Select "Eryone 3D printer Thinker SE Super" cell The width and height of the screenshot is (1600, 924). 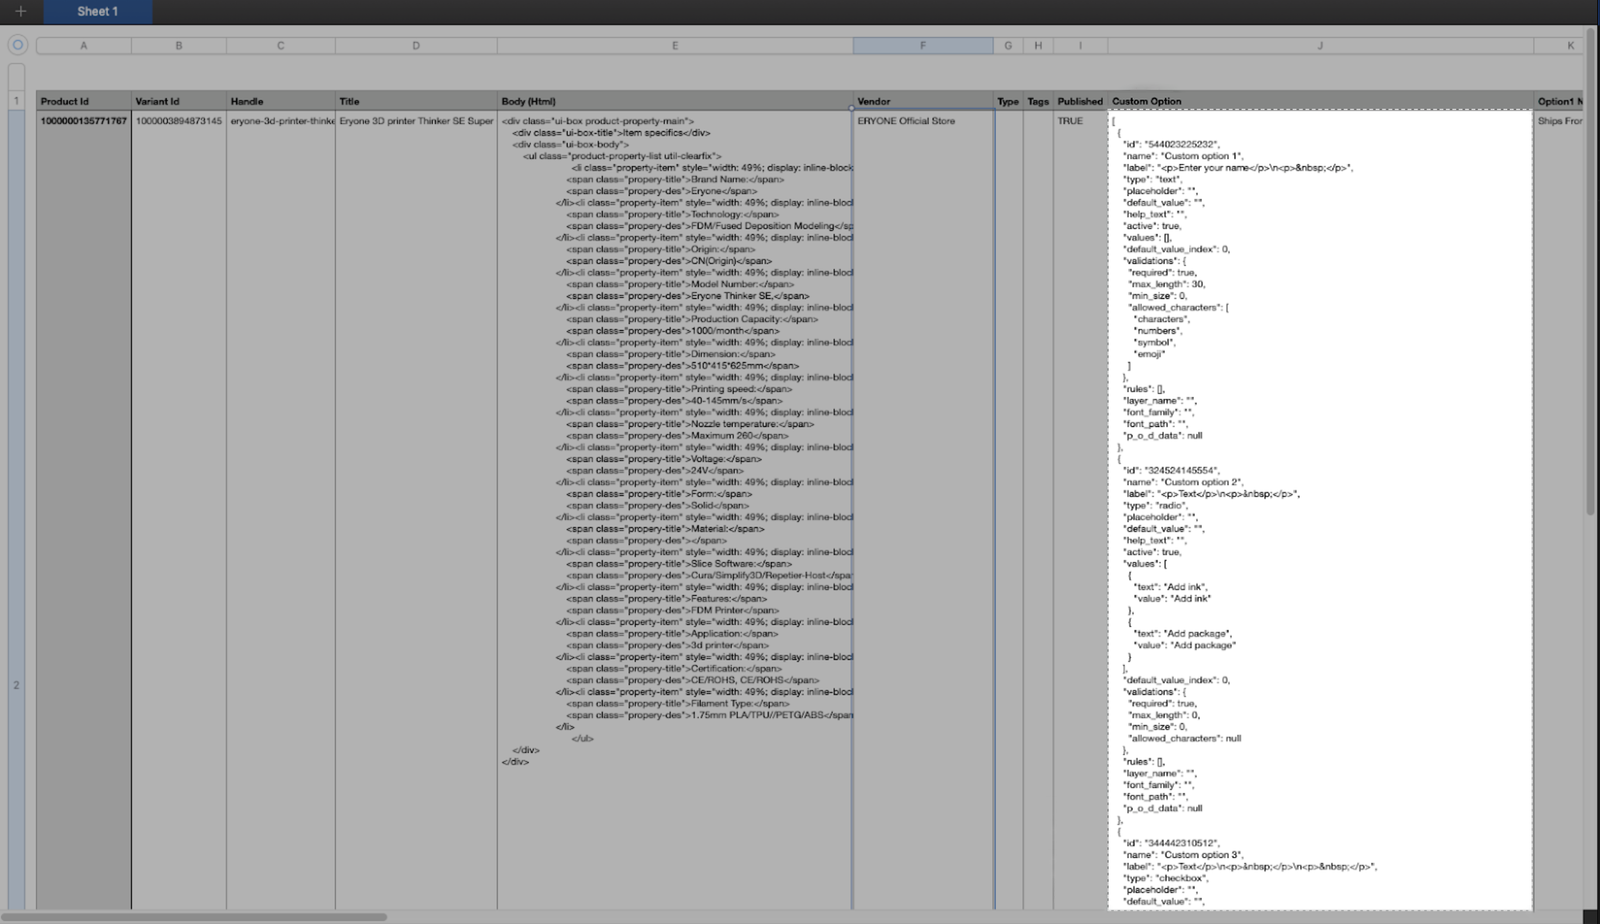tap(416, 510)
